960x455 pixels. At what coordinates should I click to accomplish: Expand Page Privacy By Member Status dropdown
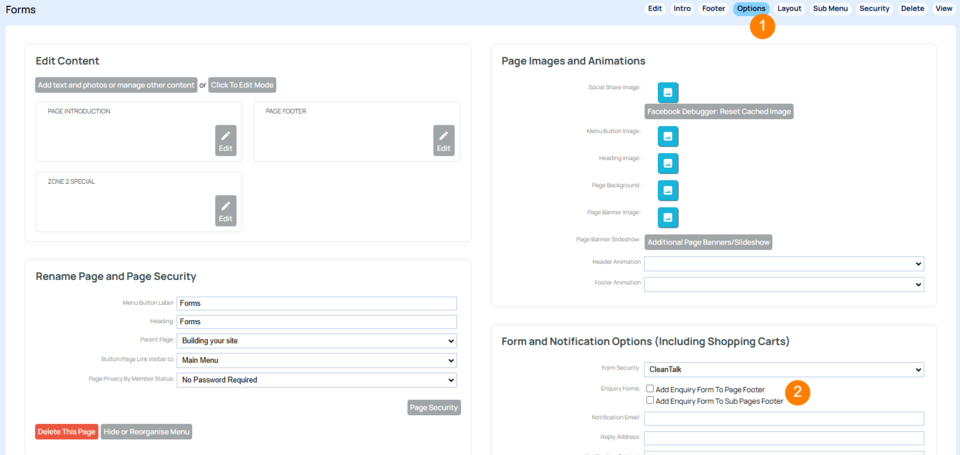(316, 380)
